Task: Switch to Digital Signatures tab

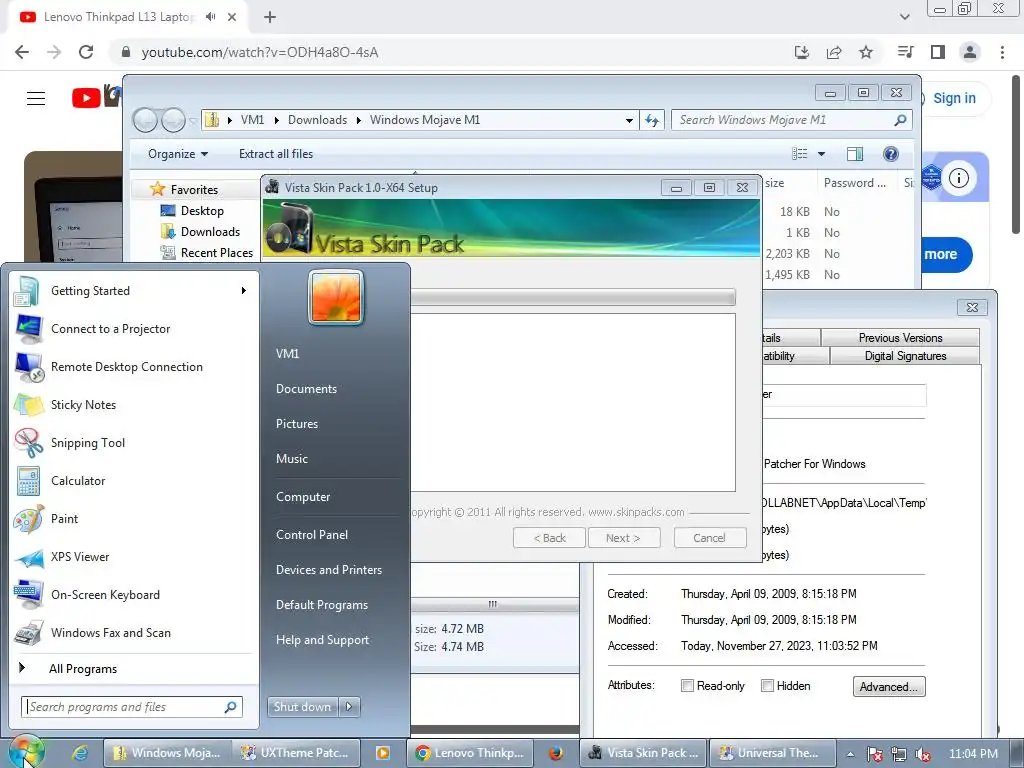Action: (904, 356)
